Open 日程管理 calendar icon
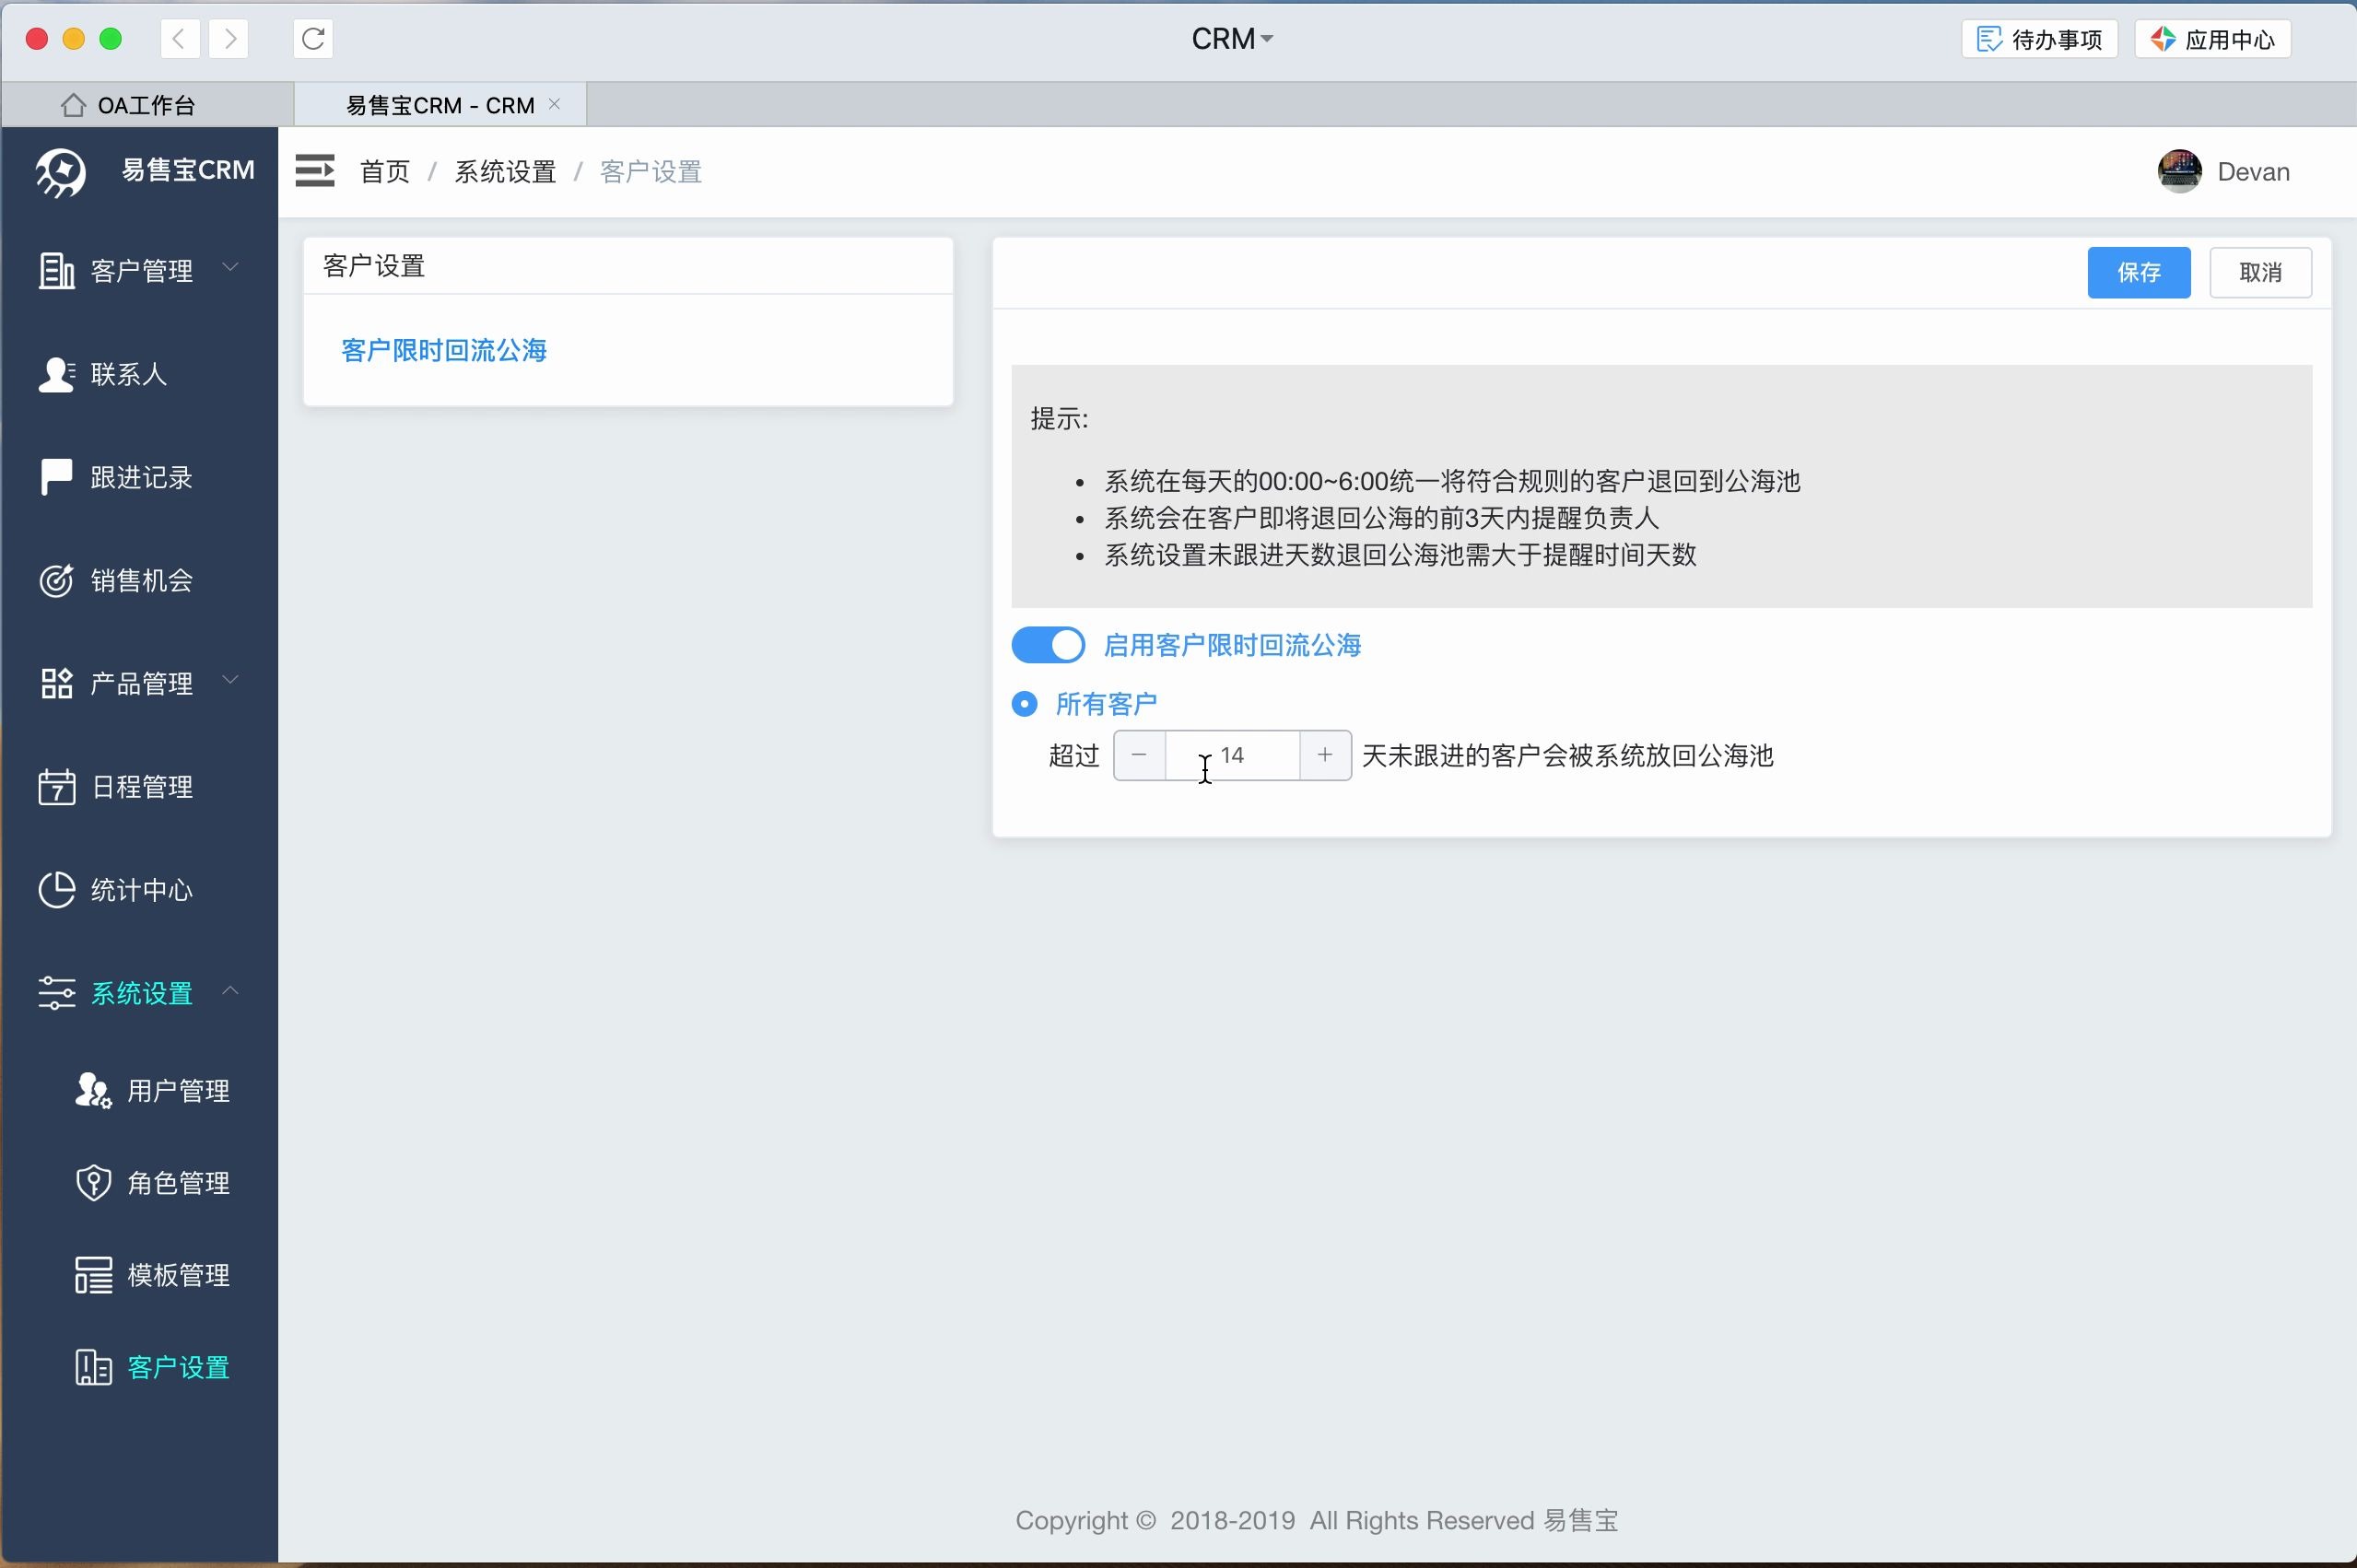The width and height of the screenshot is (2357, 1568). point(56,787)
